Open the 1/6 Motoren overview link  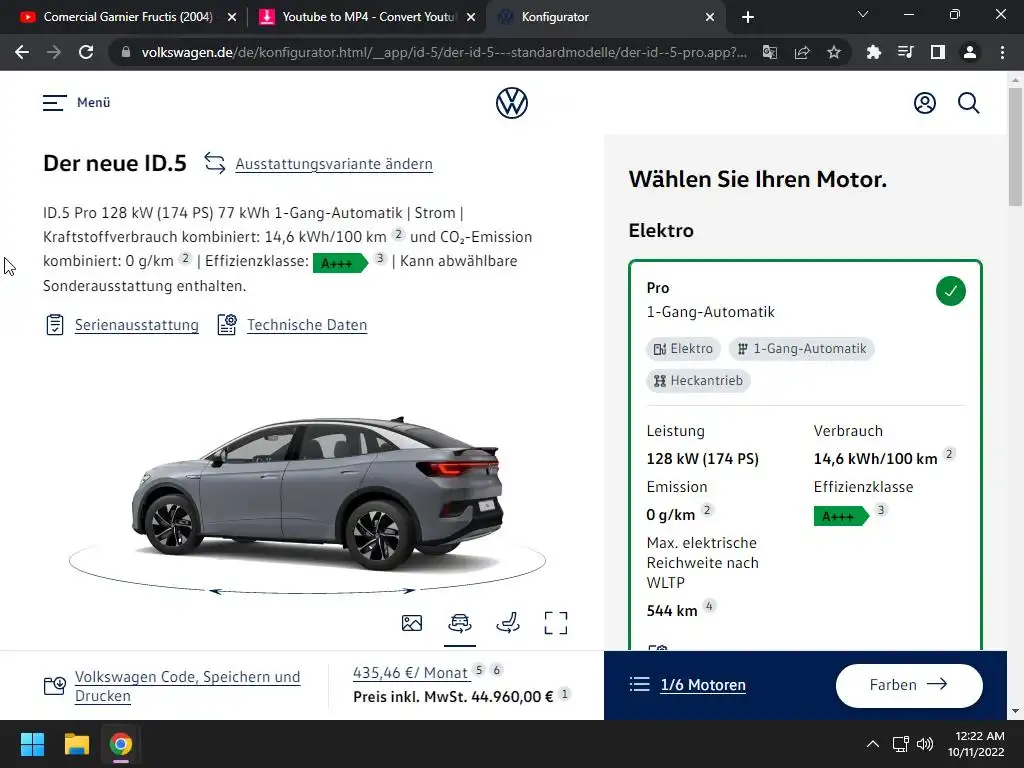coord(703,684)
